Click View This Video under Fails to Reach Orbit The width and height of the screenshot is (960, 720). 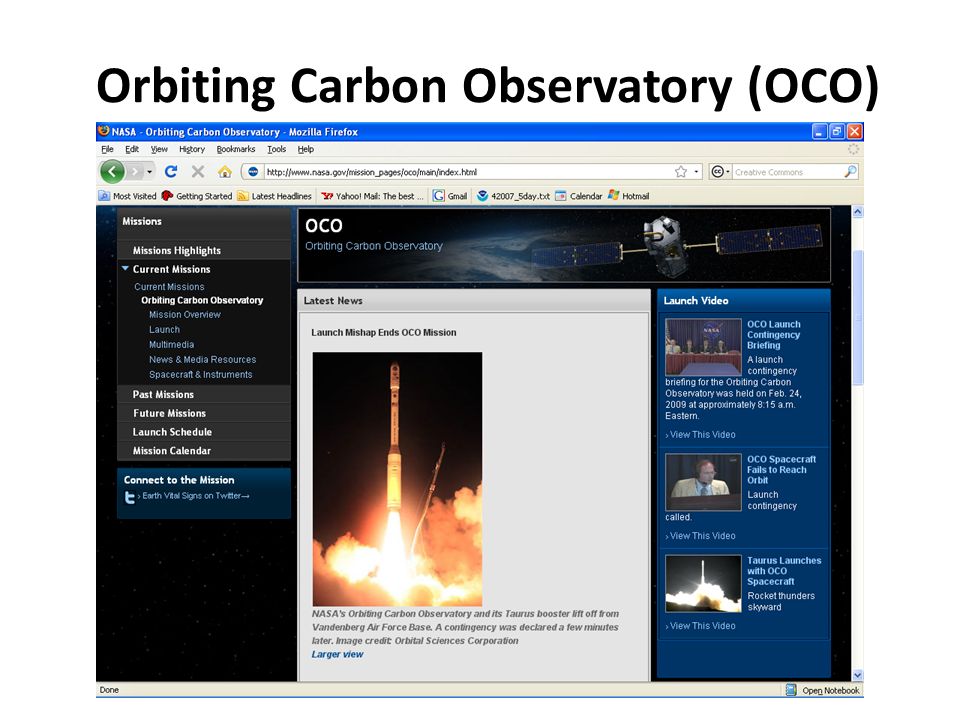click(702, 536)
